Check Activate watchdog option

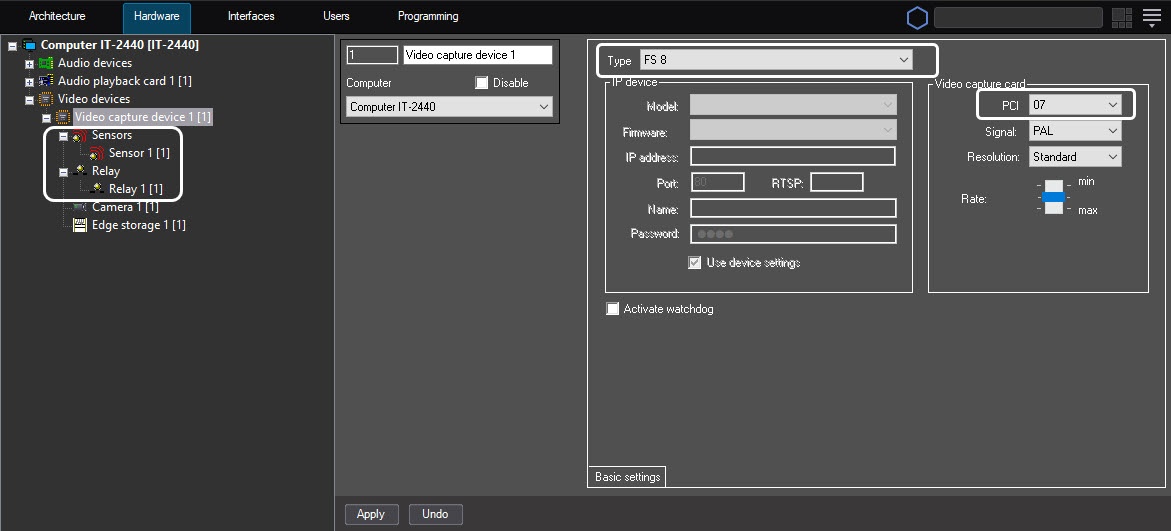point(613,309)
